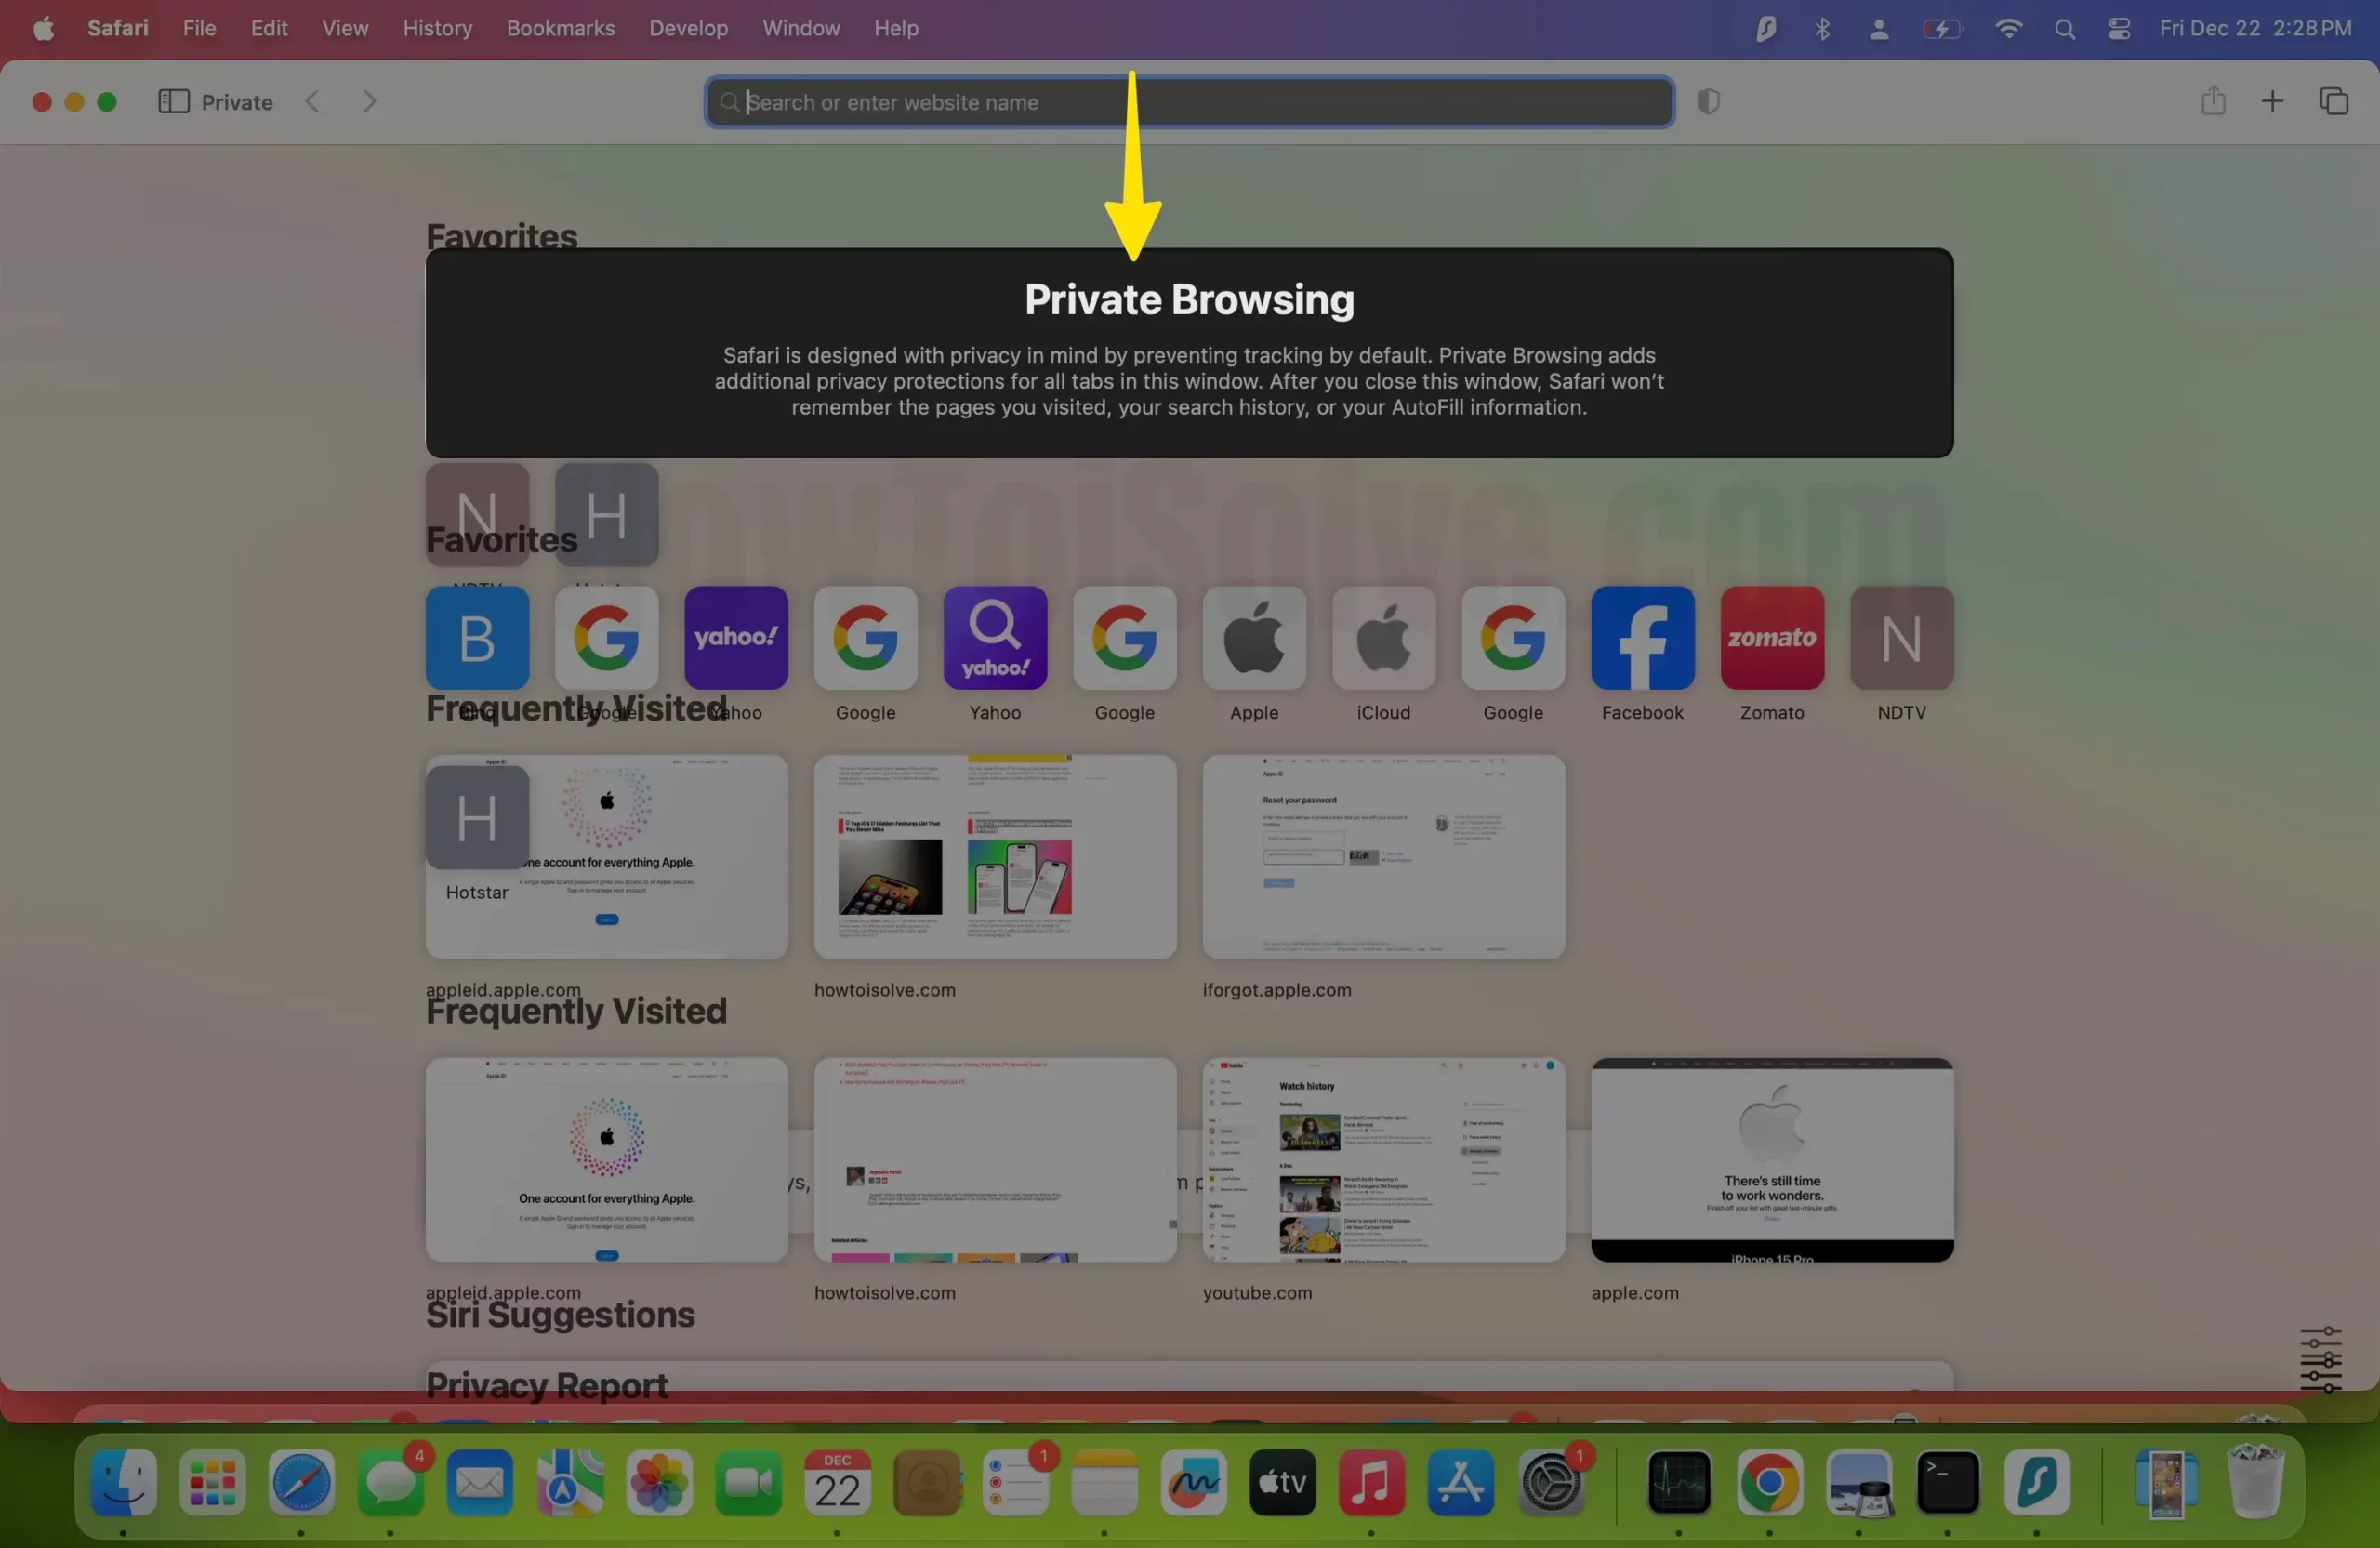2380x1548 pixels.
Task: Open Mail from the Dock
Action: (x=479, y=1482)
